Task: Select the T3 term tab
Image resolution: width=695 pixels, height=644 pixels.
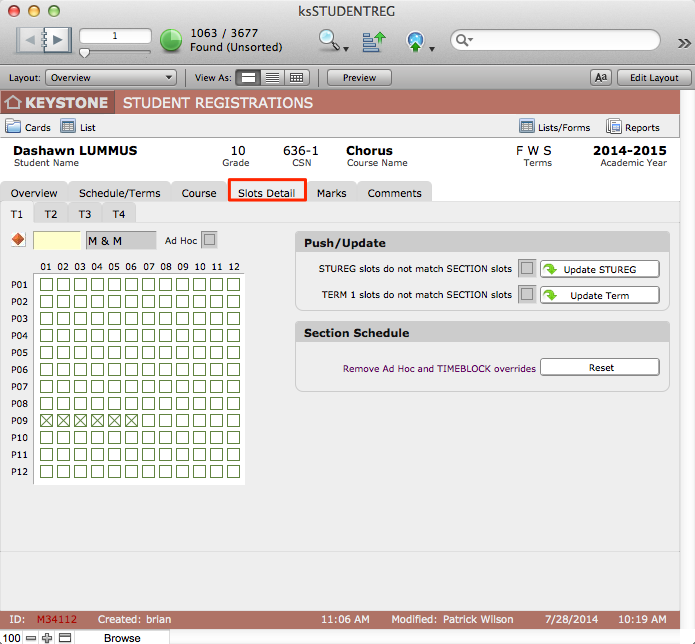Action: click(x=85, y=214)
